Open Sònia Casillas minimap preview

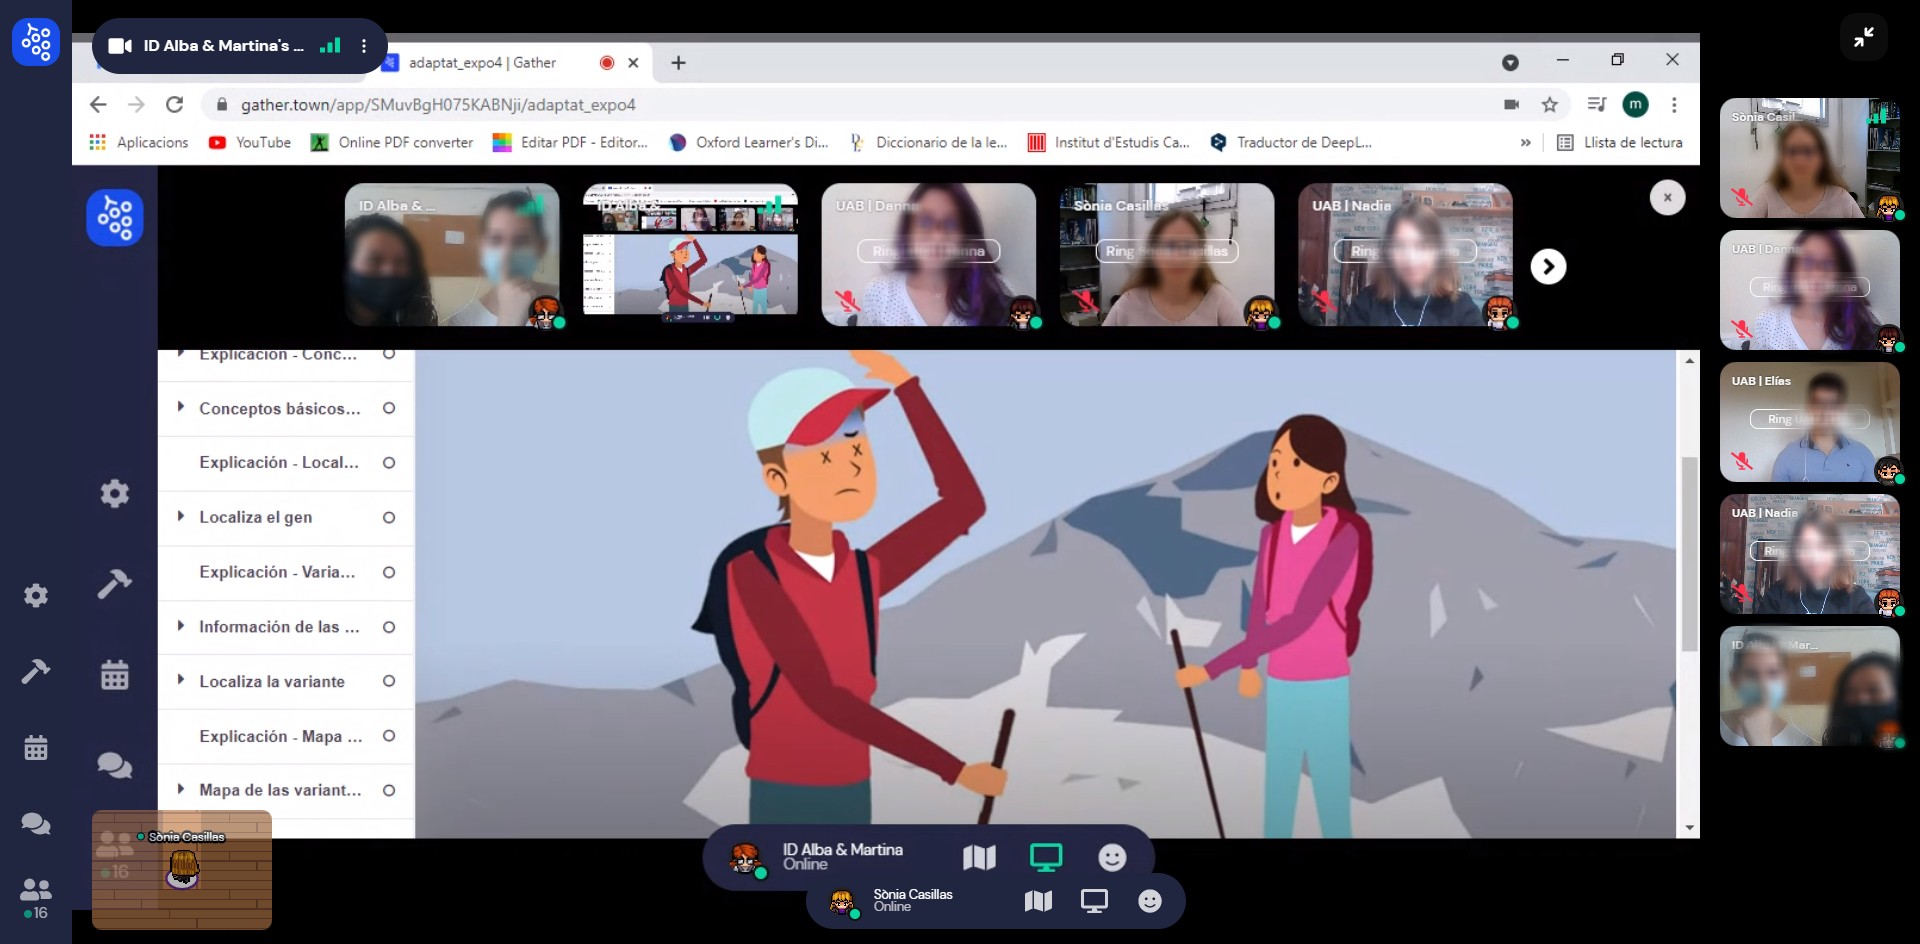(182, 870)
